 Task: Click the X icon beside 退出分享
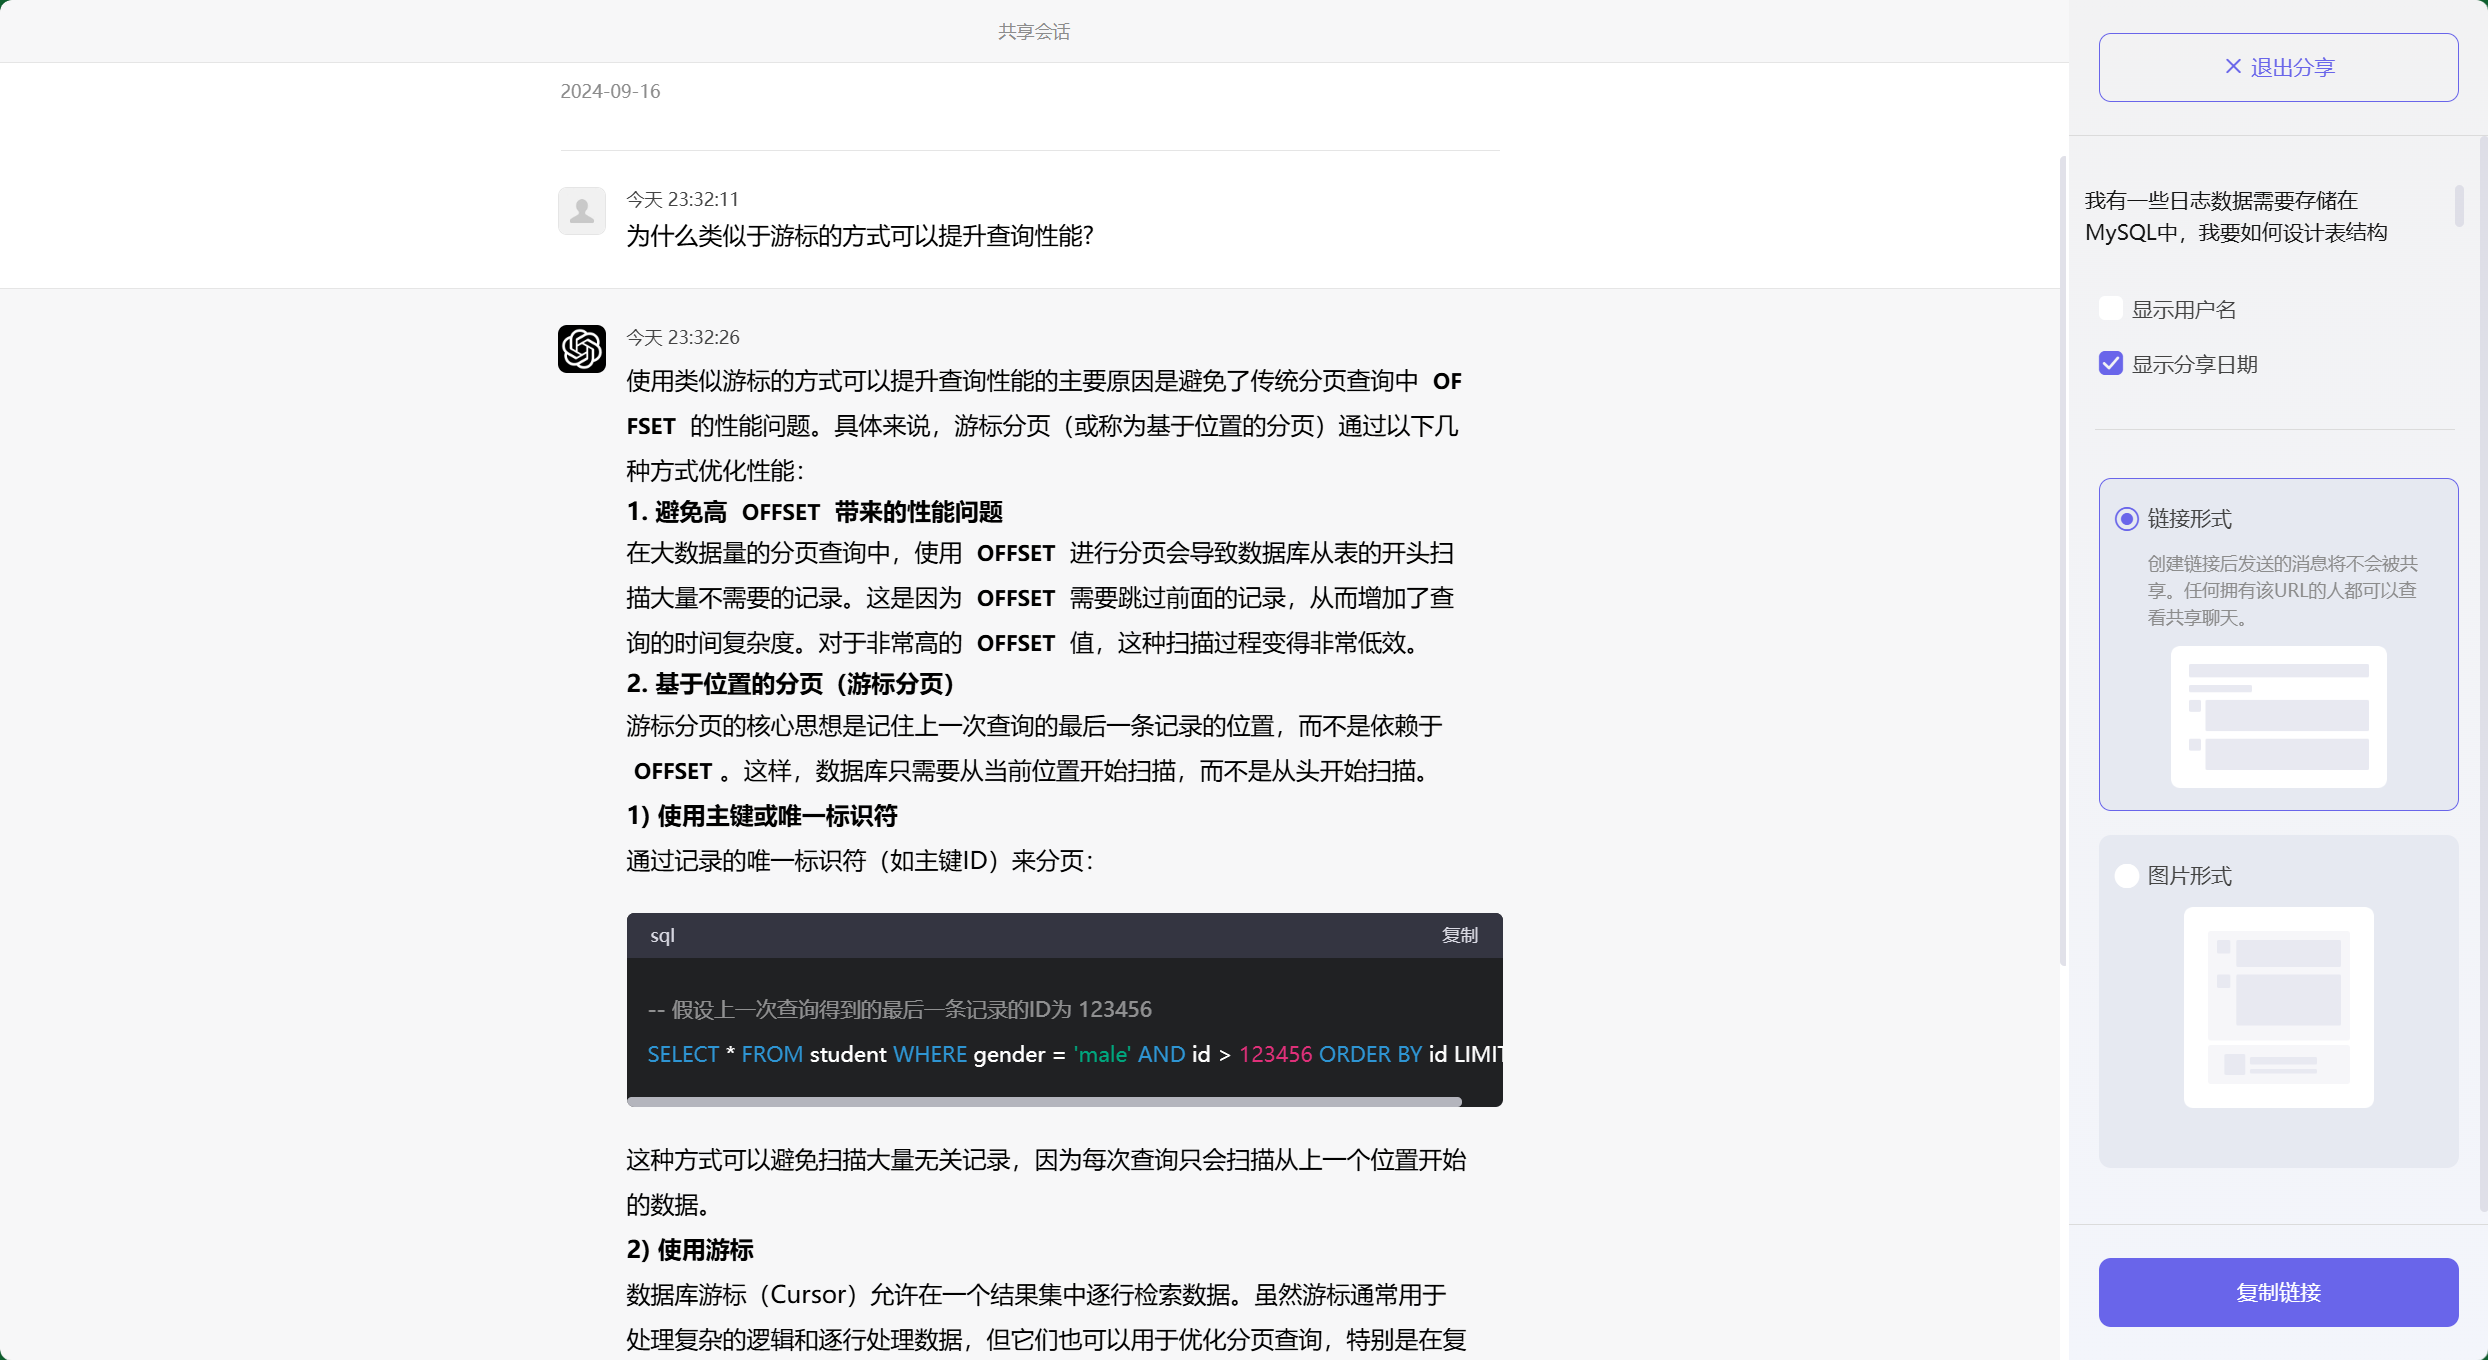[x=2233, y=66]
